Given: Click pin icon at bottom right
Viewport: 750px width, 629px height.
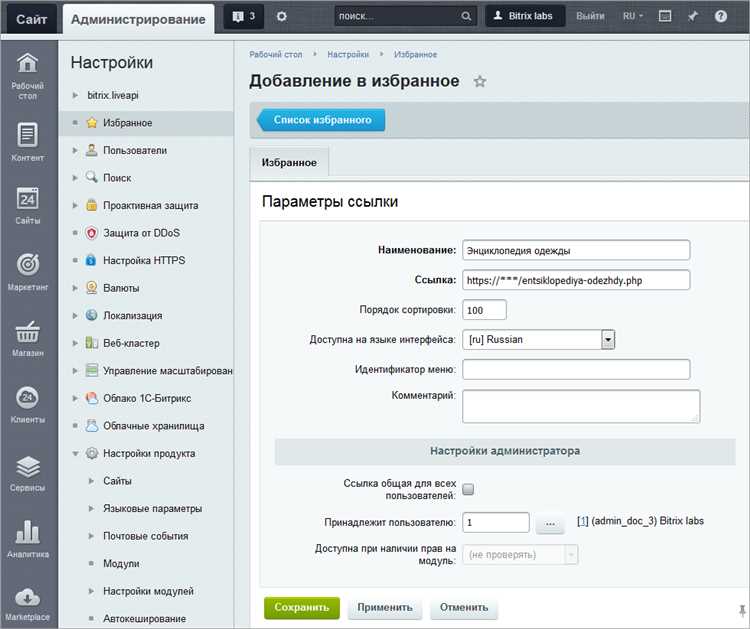Looking at the screenshot, I should [x=742, y=610].
